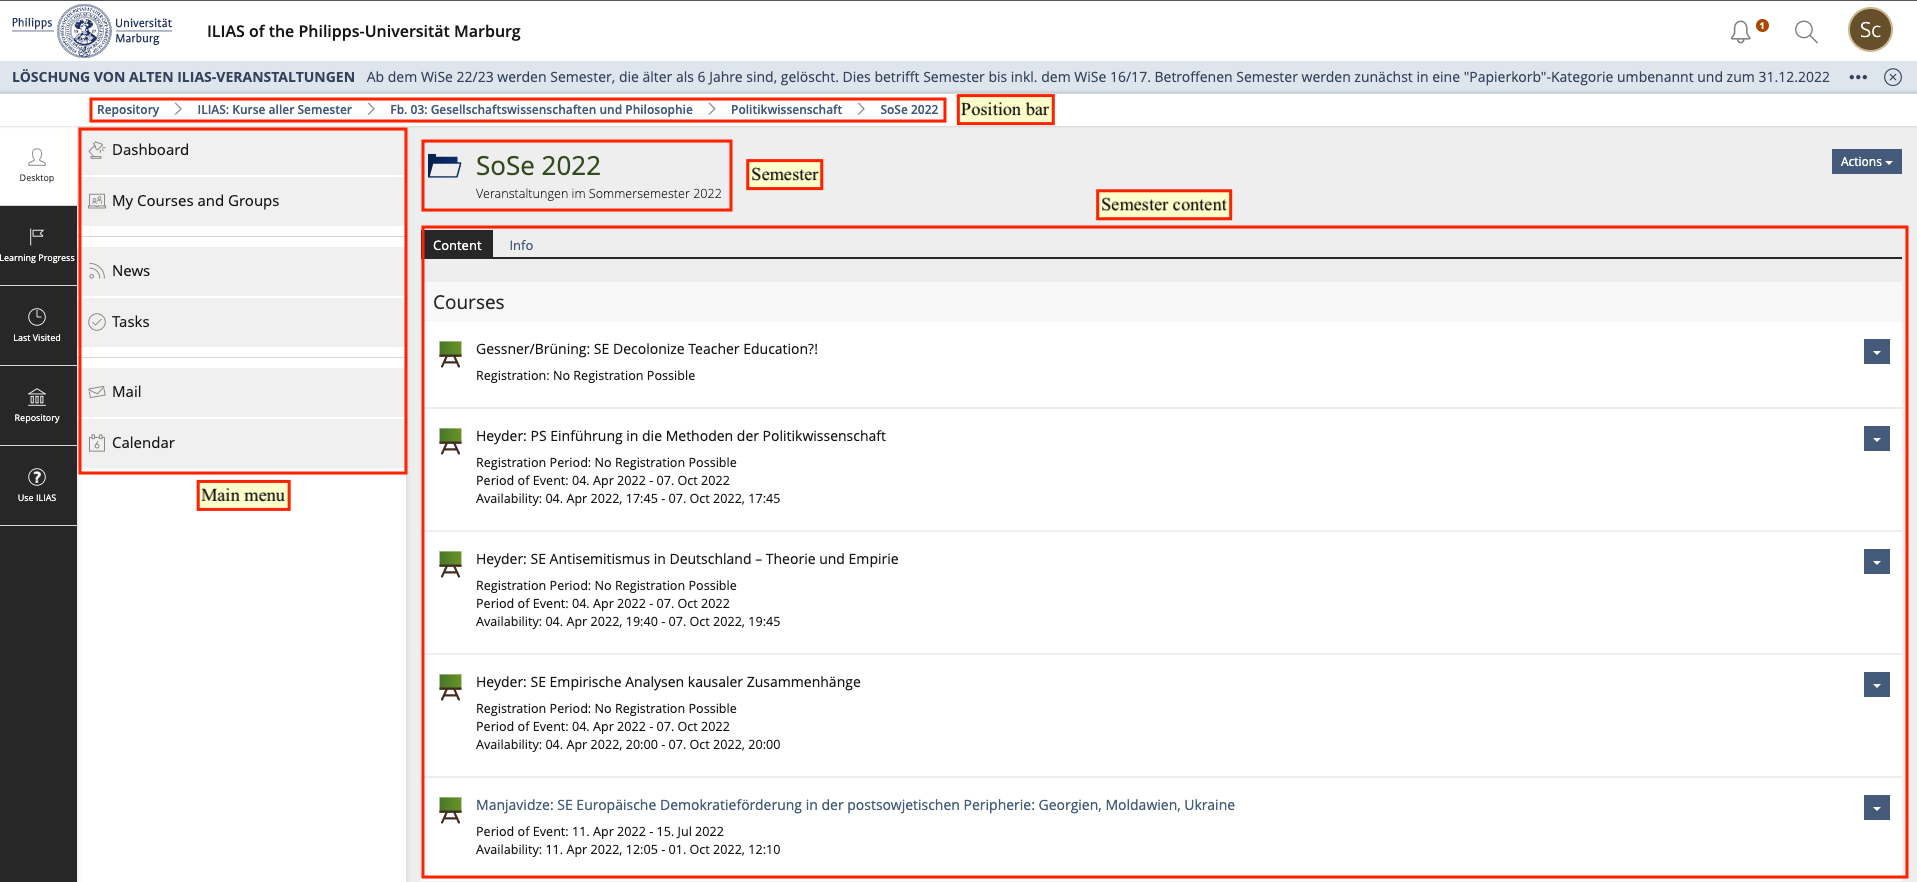The width and height of the screenshot is (1917, 882).
Task: Switch to the Info tab
Action: coord(521,245)
